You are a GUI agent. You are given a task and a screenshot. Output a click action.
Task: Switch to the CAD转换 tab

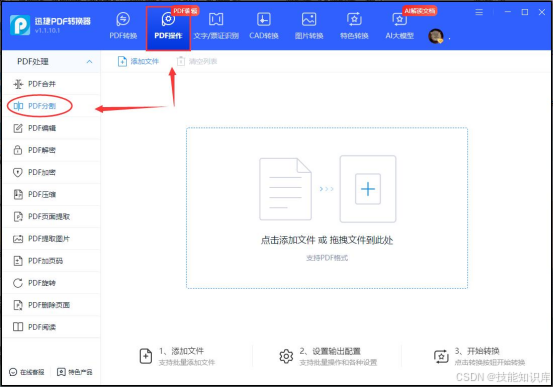coord(264,25)
